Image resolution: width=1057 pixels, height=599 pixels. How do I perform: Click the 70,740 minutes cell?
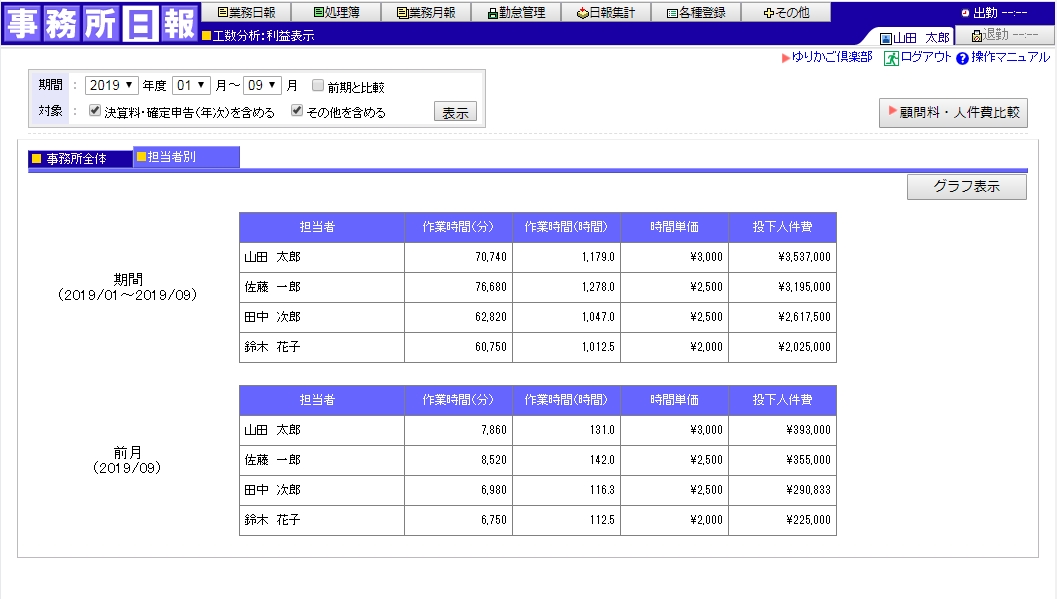[x=458, y=257]
